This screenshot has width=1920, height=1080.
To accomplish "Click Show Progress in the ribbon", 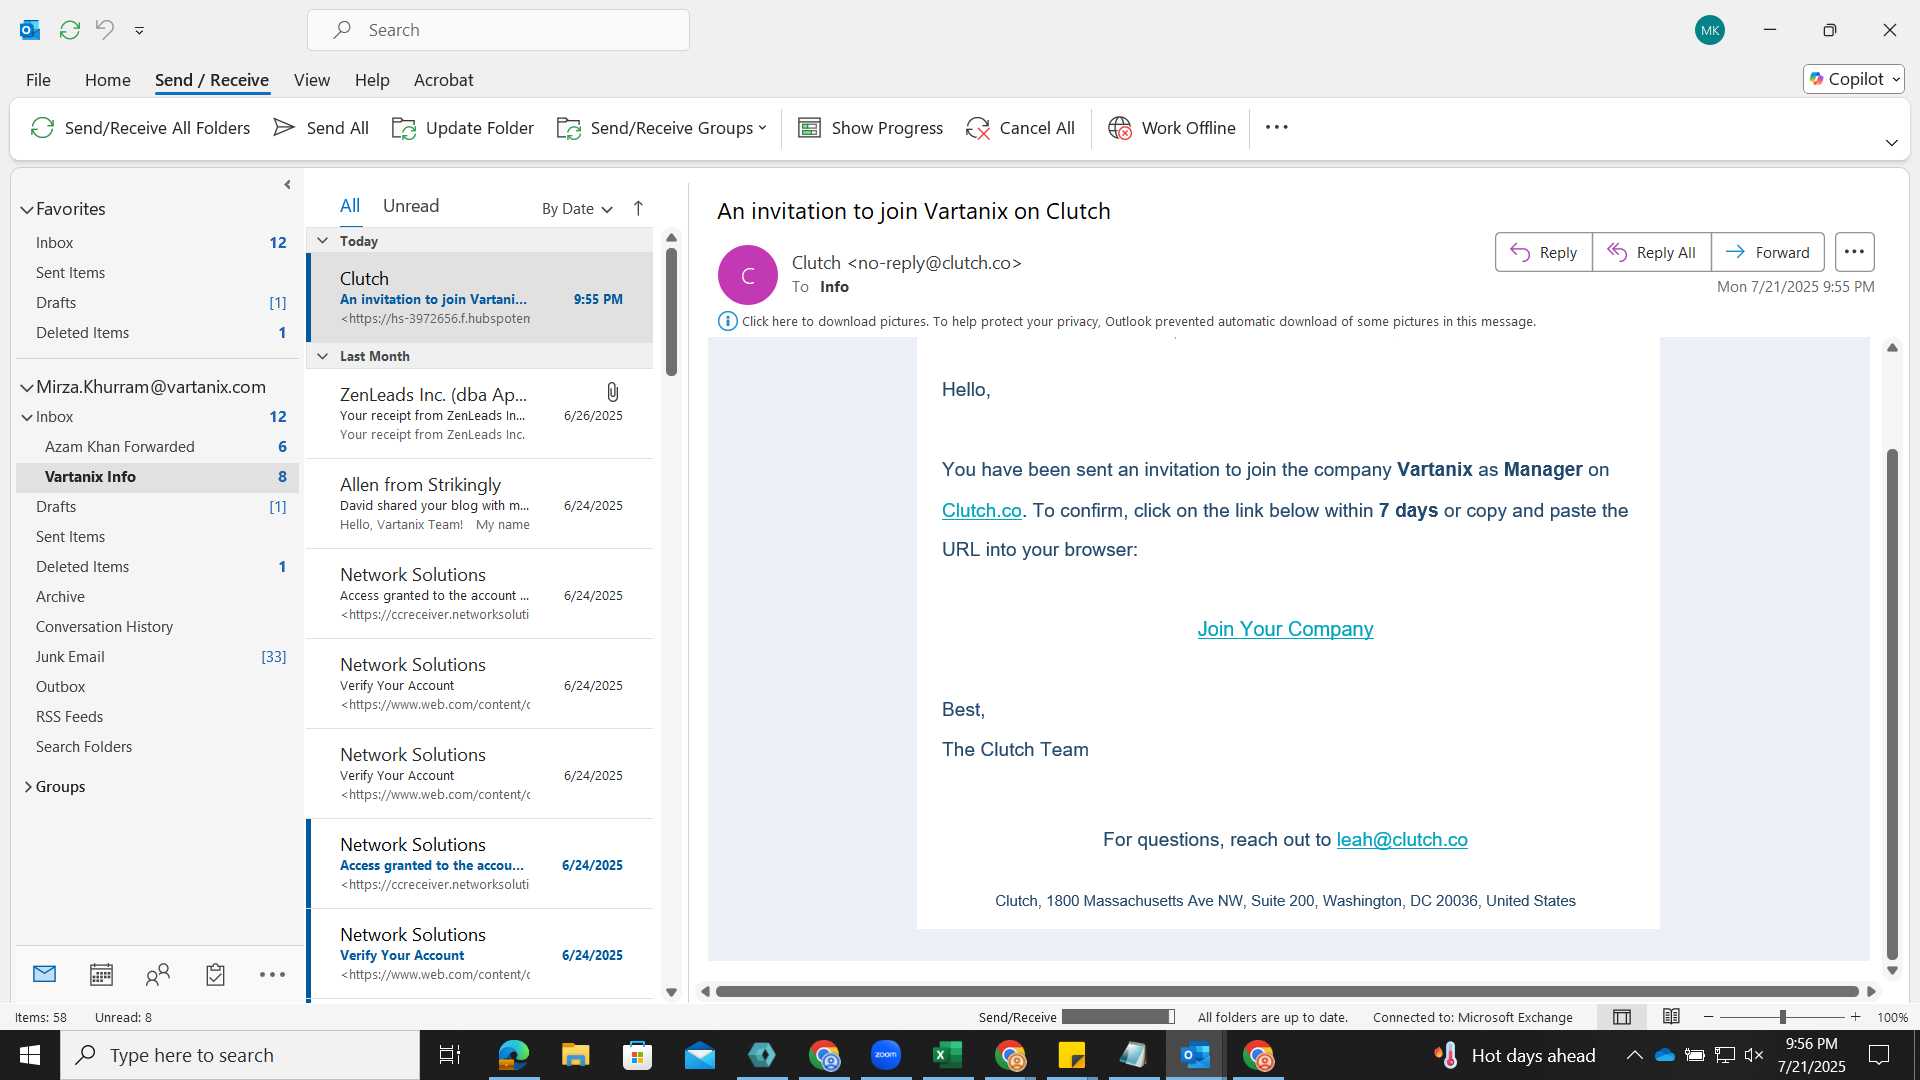I will [x=870, y=127].
